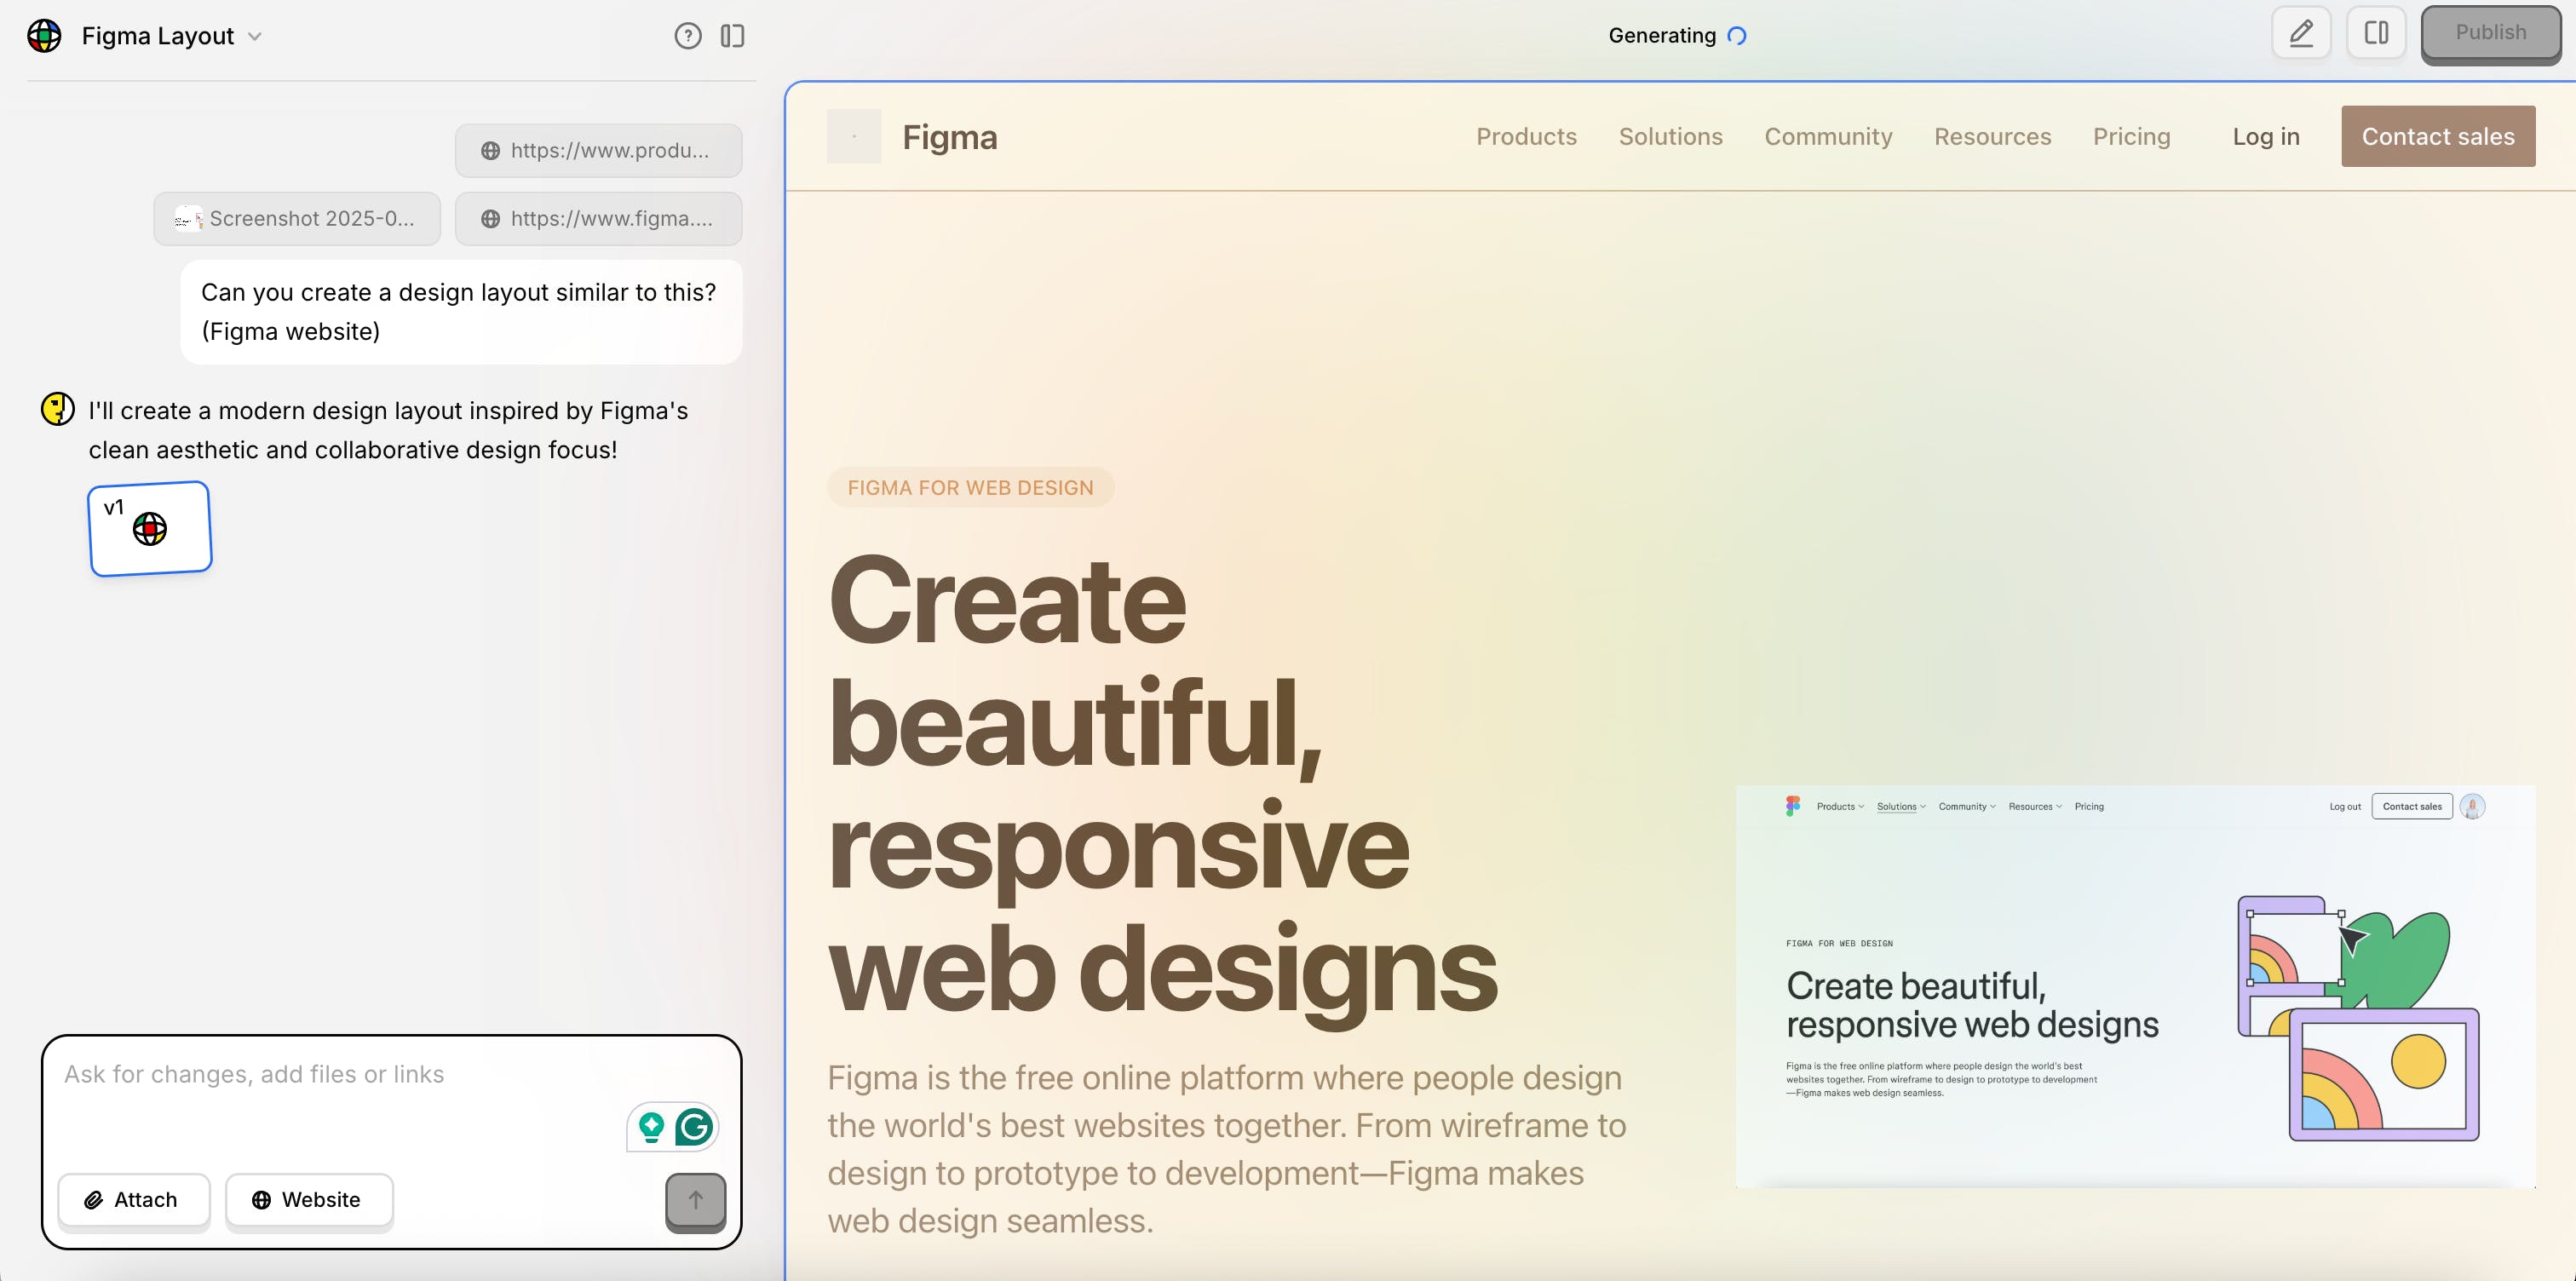Screen dimensions: 2576x1281
Task: Click Pricing in preview navigation
Action: (x=2131, y=136)
